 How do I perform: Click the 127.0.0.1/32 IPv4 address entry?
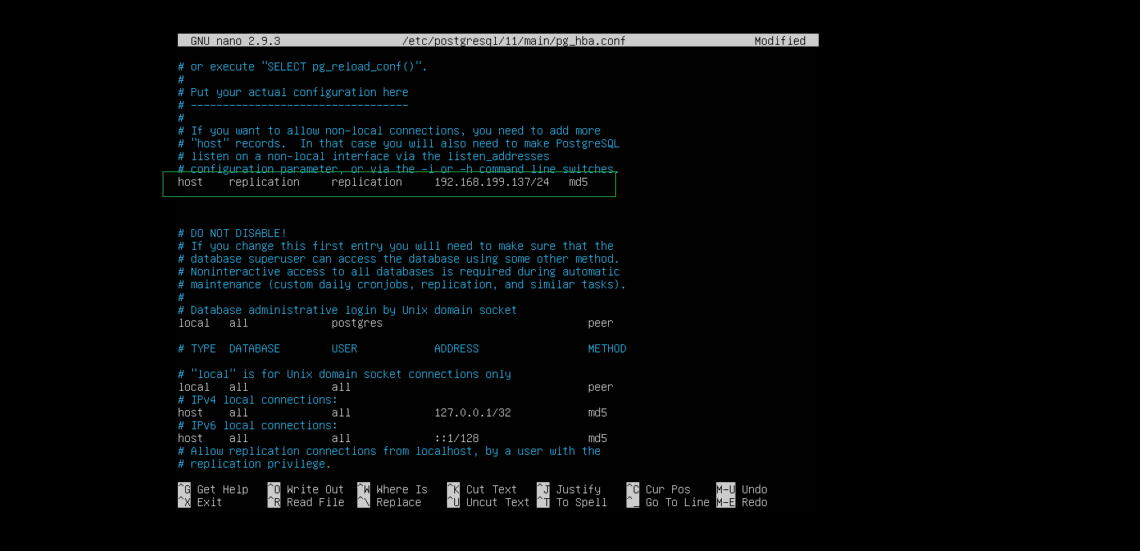(x=472, y=412)
